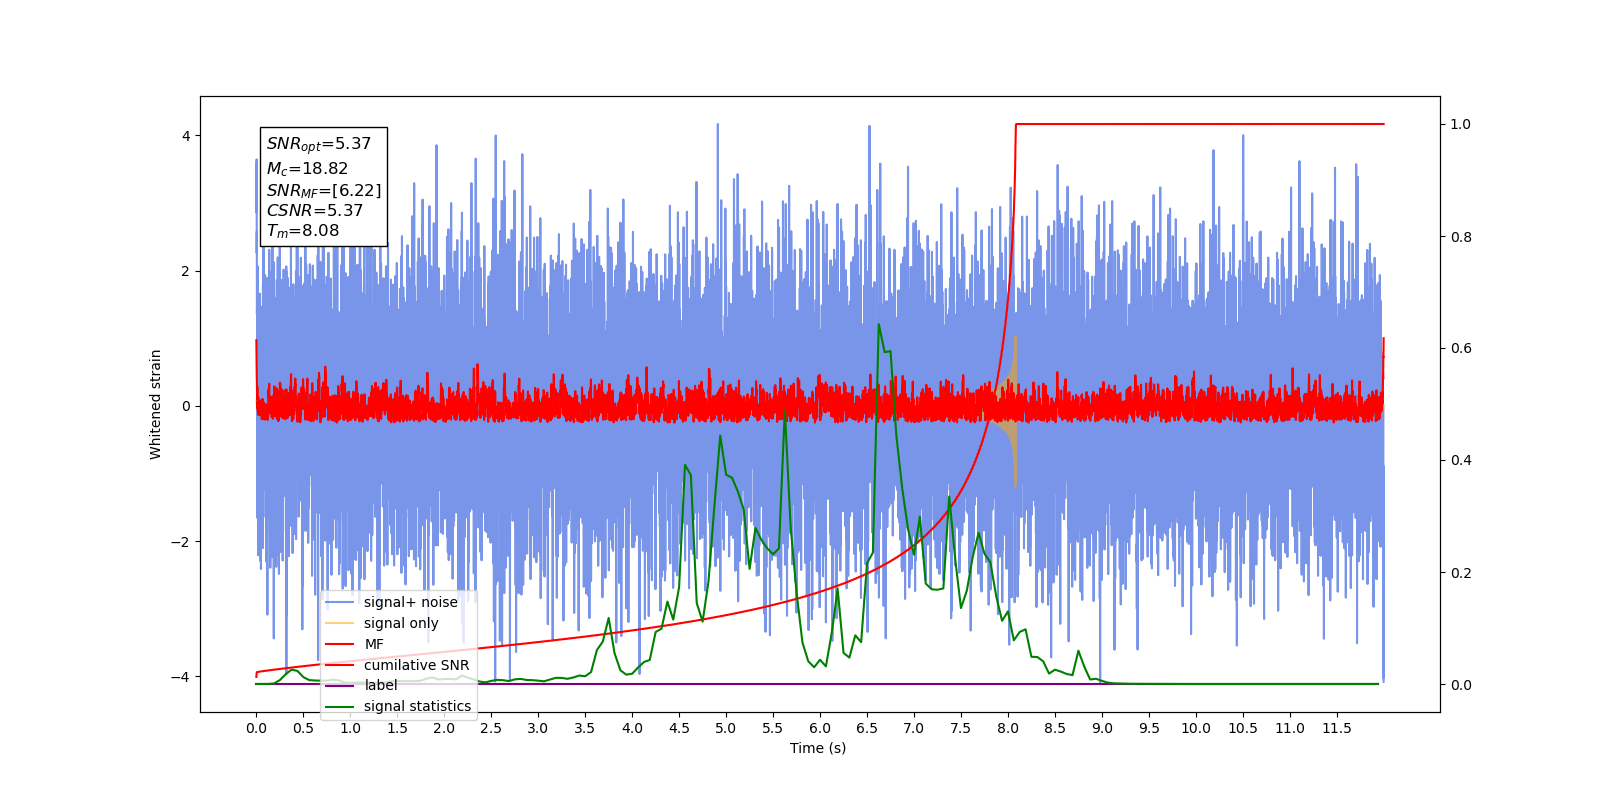
Task: Click the left y-axis tick label 0
Action: pyautogui.click(x=185, y=406)
